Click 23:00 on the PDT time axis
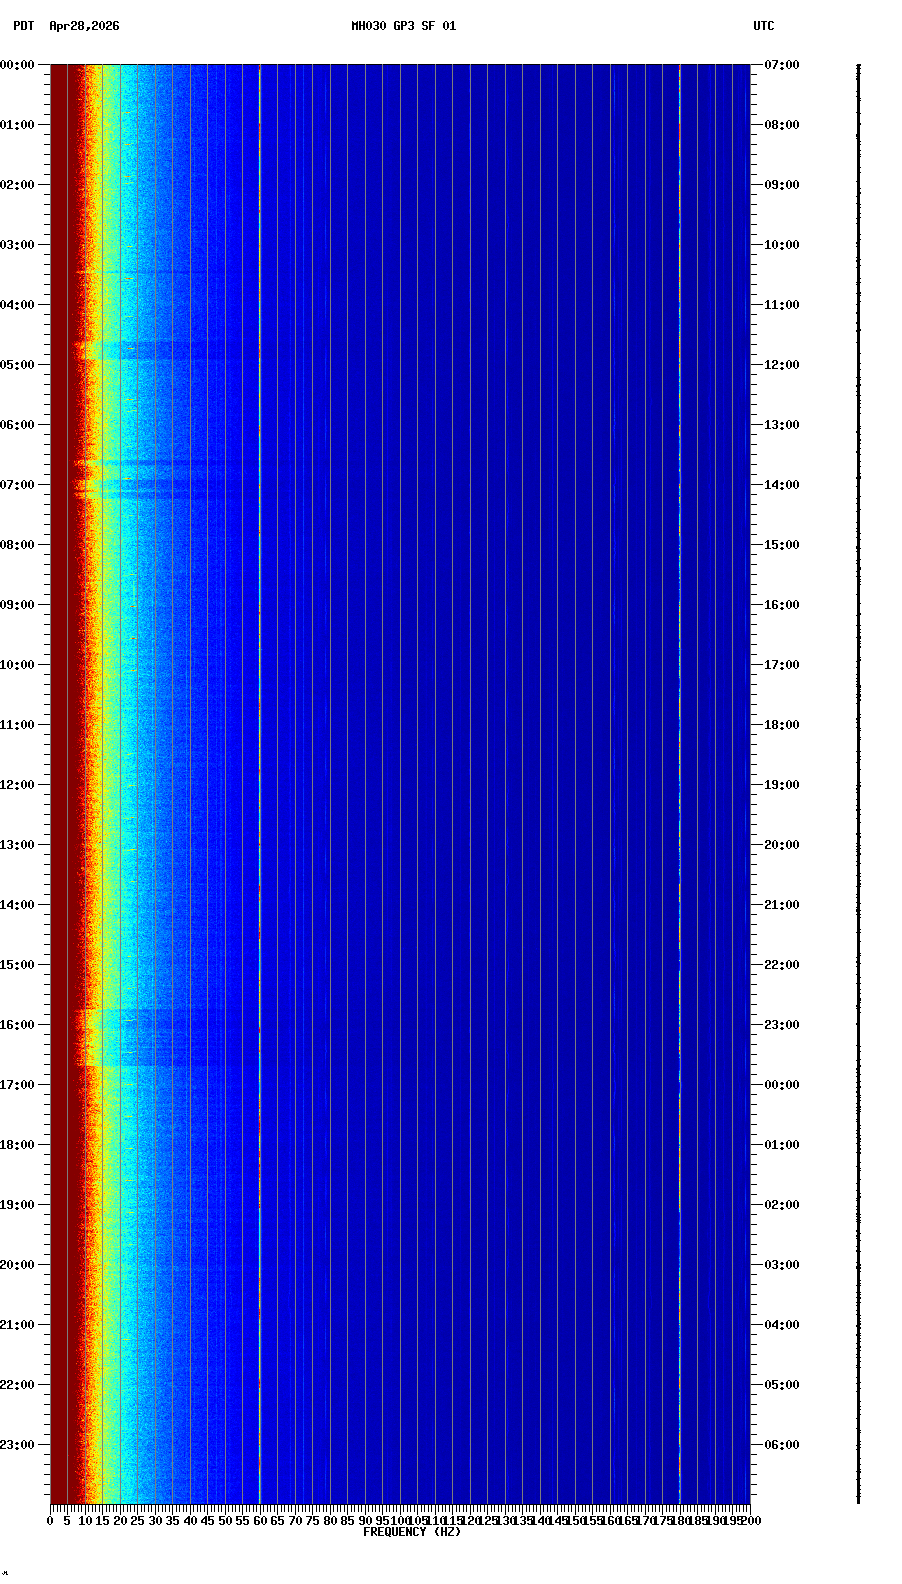Viewport: 902px width, 1584px height. tap(17, 1445)
